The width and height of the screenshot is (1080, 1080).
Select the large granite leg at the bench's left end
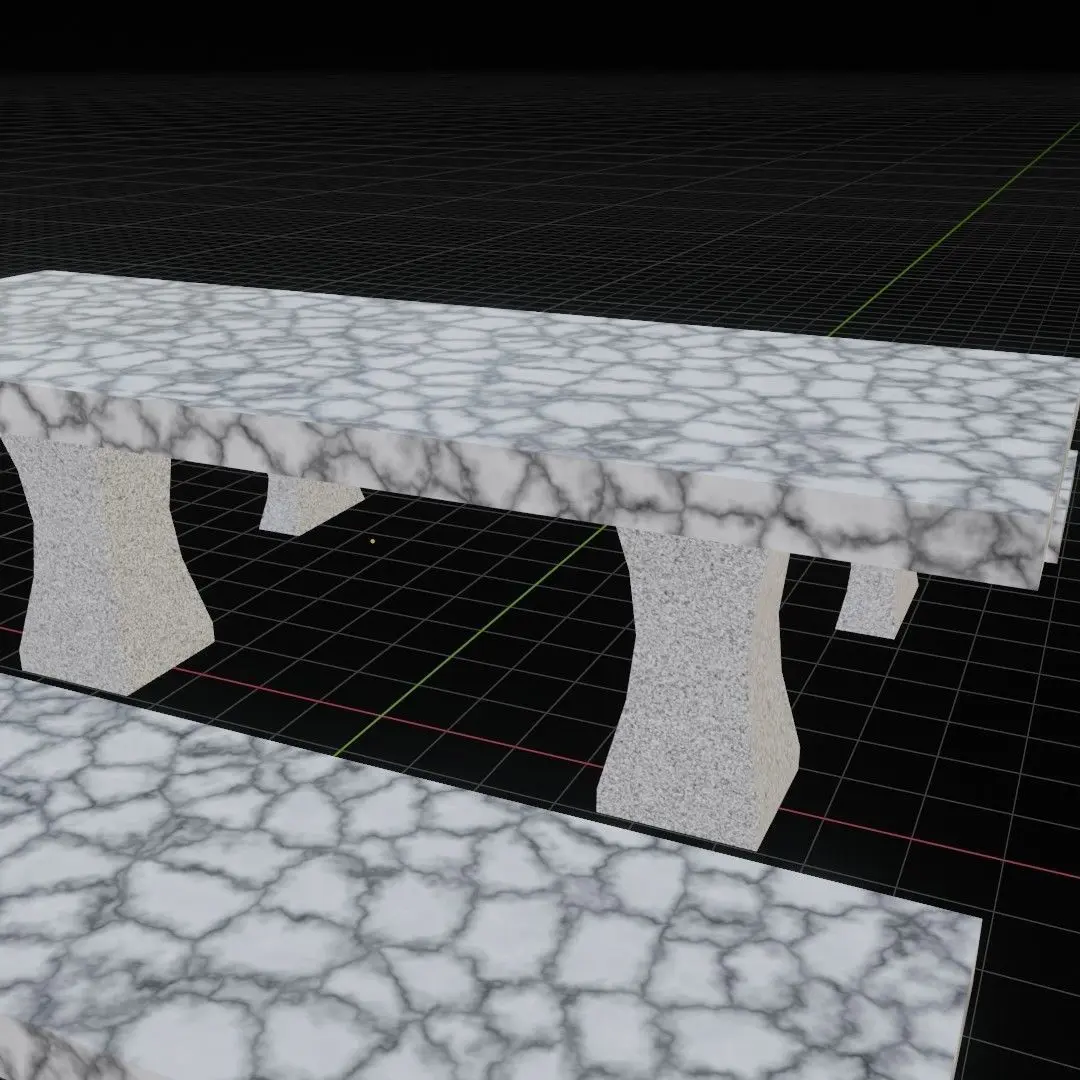110,565
